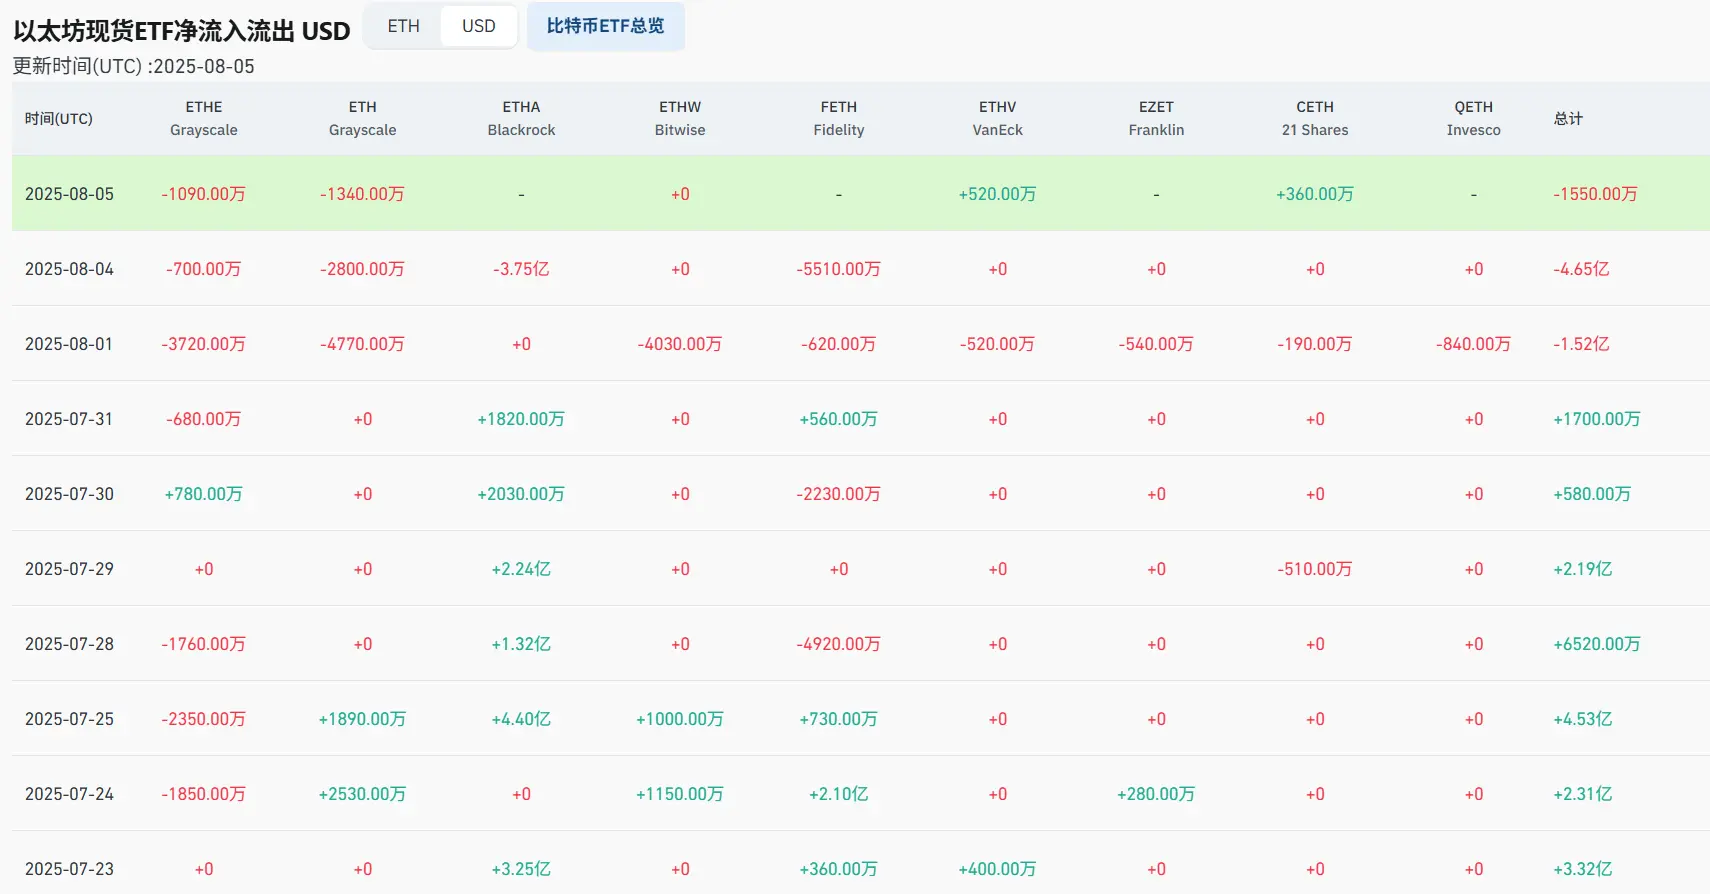Click the ETH Grayscale column header
Image resolution: width=1710 pixels, height=894 pixels.
363,118
